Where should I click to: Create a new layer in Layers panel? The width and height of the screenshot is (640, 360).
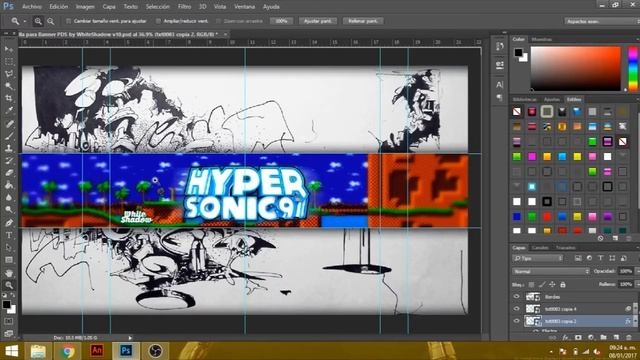[616, 338]
